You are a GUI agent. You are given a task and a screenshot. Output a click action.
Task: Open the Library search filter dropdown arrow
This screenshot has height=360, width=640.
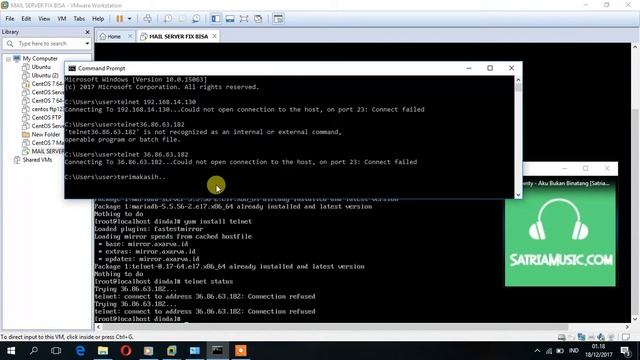point(87,43)
